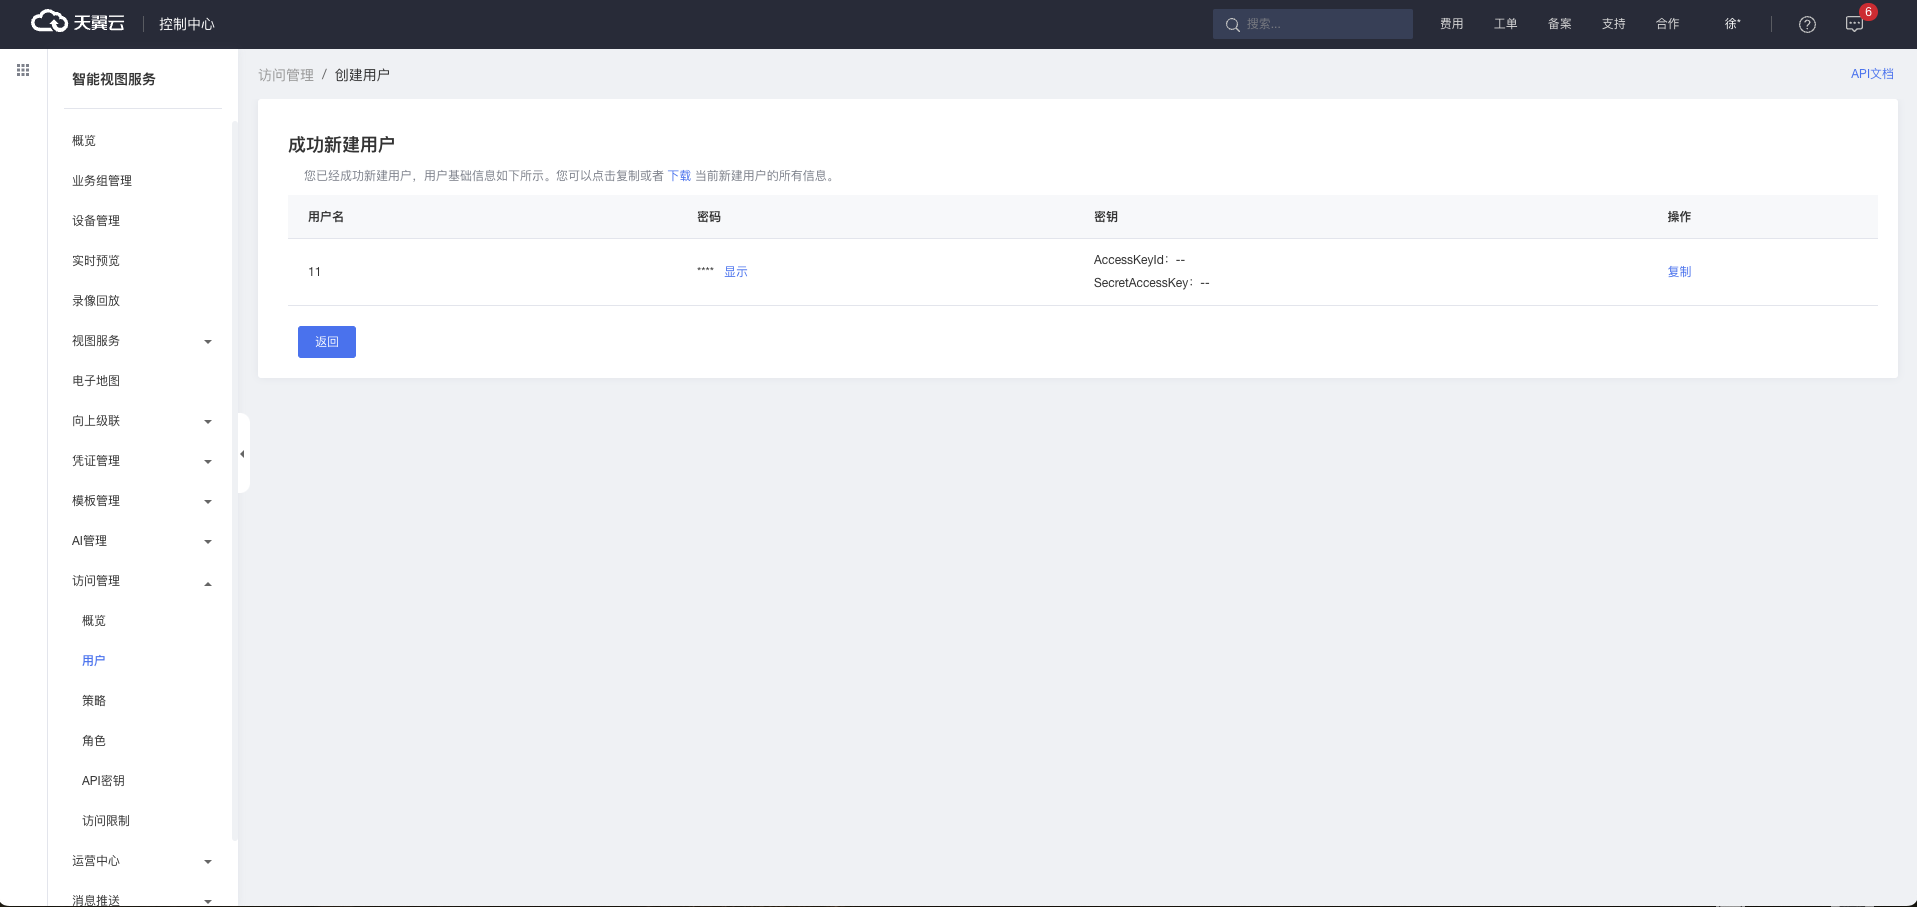Open the 设备管理 menu item
Image resolution: width=1917 pixels, height=907 pixels.
[96, 221]
